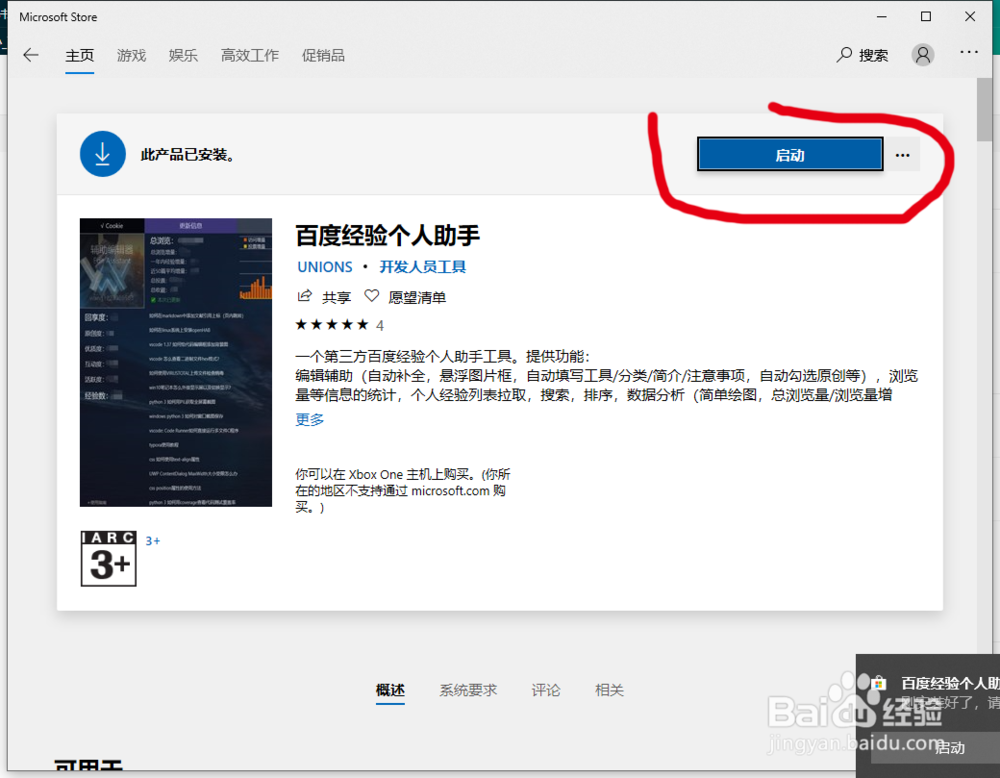Open the ... menu beside 启动 button
The height and width of the screenshot is (778, 1000).
pyautogui.click(x=902, y=154)
